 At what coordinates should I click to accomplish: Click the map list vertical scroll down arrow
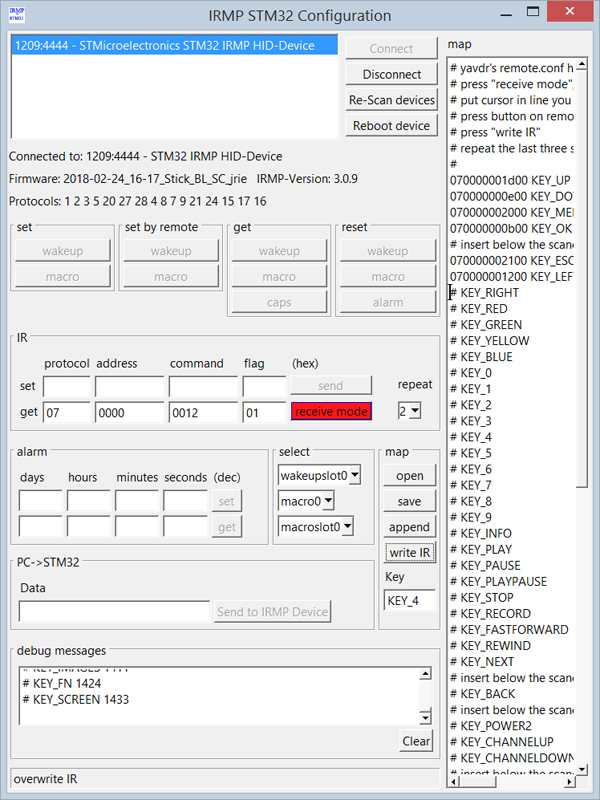coord(582,769)
